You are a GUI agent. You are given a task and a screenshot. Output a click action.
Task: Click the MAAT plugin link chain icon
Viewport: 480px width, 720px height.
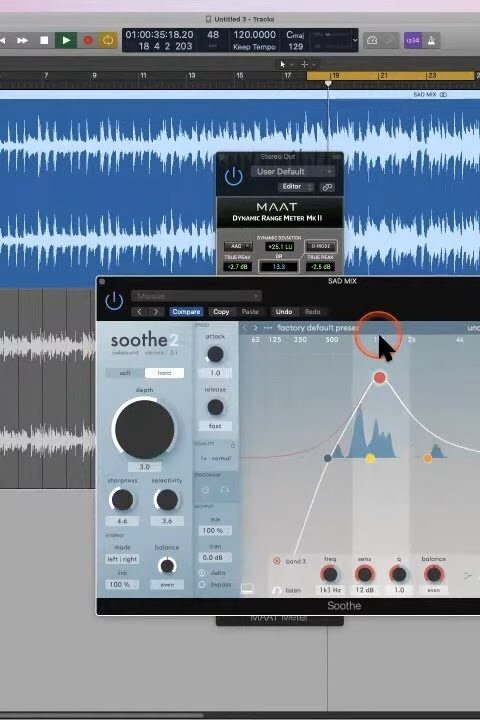click(327, 187)
